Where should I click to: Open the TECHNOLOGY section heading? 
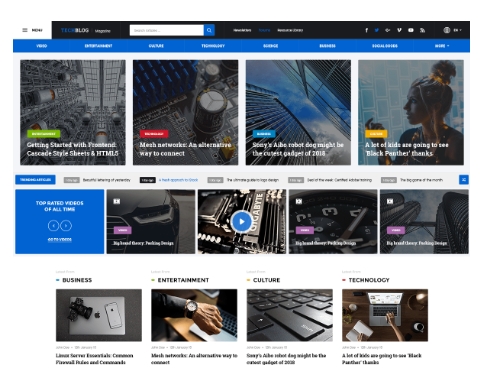tap(369, 280)
